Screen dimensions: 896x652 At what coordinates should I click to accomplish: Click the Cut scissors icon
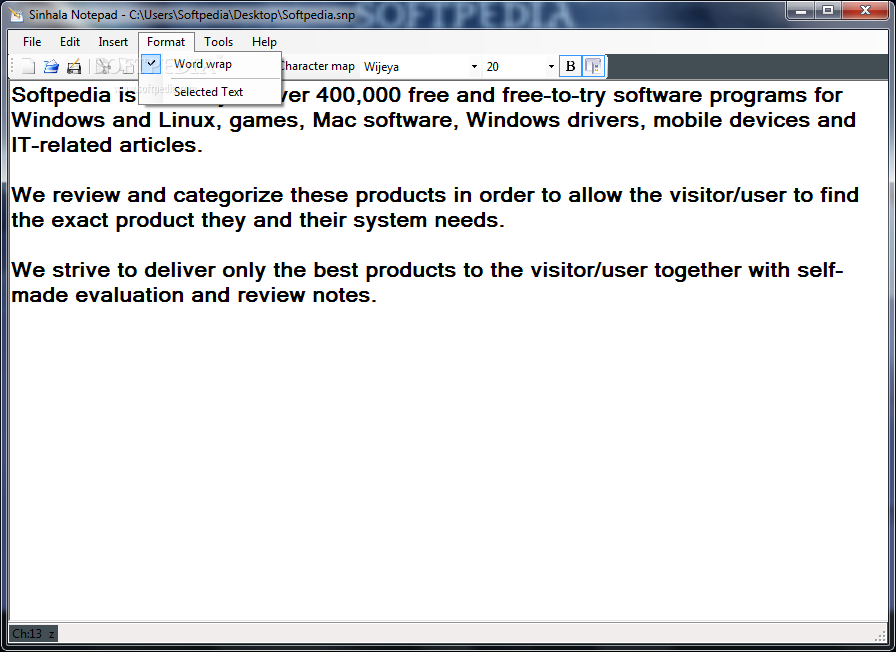pos(103,67)
